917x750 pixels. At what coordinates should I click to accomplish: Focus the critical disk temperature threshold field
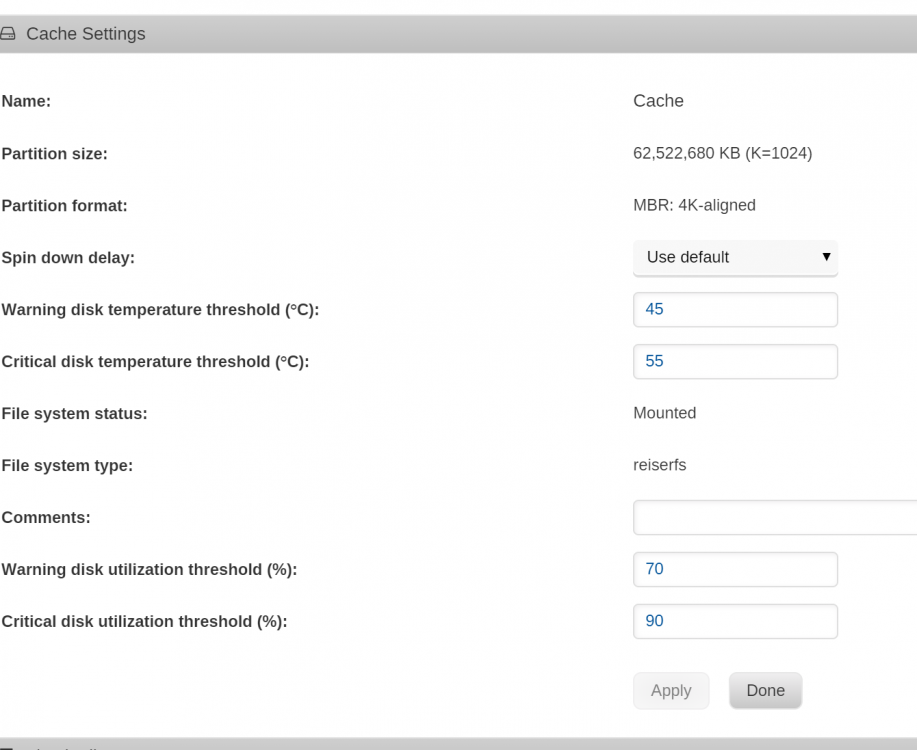click(735, 362)
